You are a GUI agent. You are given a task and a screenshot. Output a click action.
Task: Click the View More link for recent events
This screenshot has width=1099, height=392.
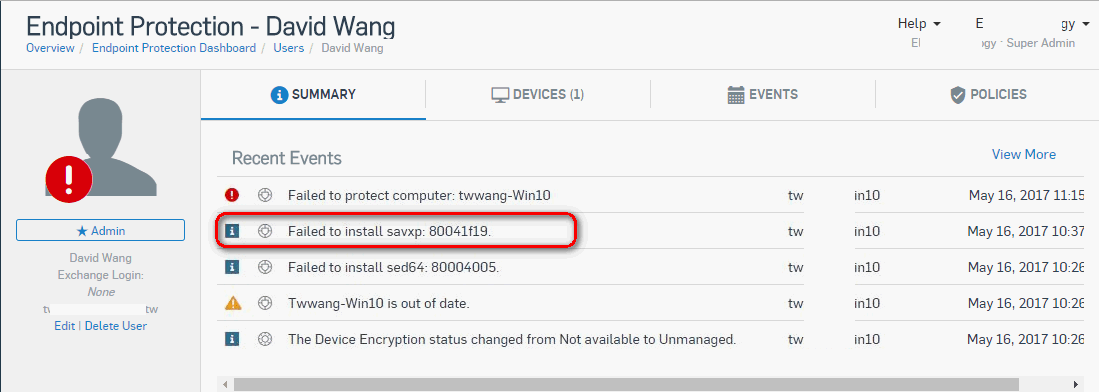[1023, 154]
